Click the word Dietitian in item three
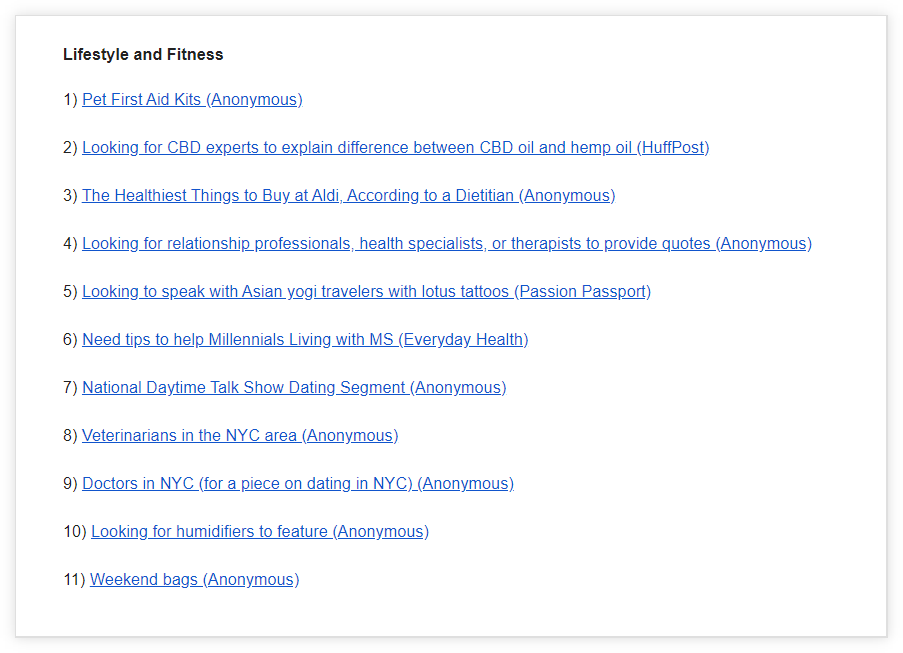 click(484, 196)
